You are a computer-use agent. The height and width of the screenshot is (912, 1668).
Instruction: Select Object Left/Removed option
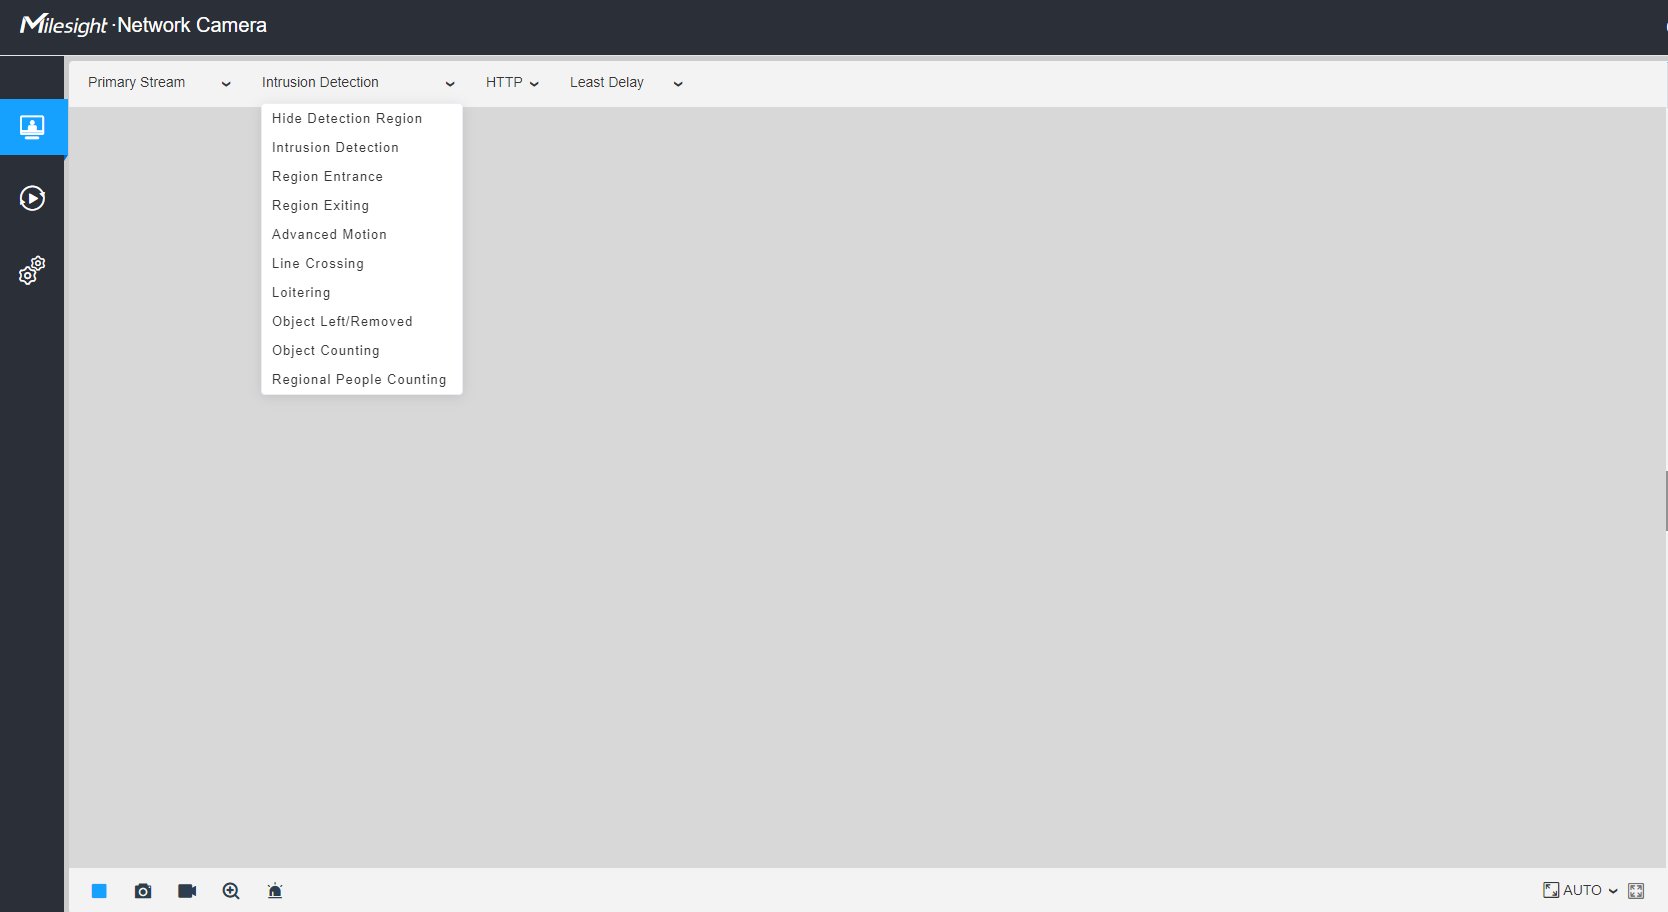click(362, 321)
